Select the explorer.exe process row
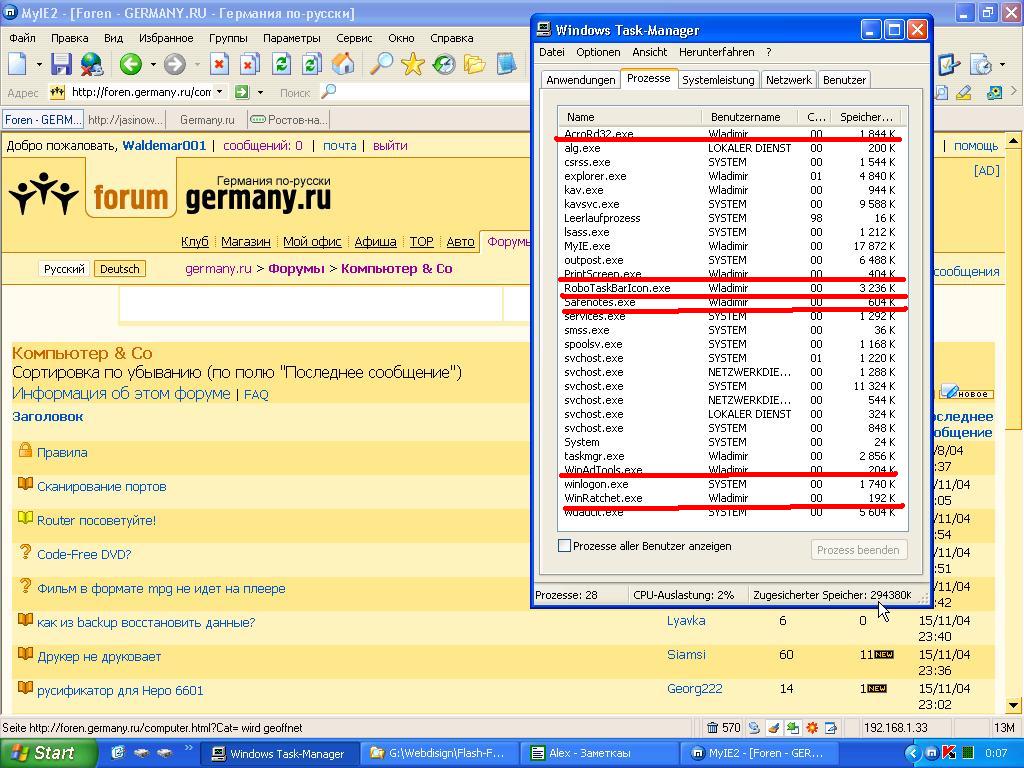 pos(731,176)
